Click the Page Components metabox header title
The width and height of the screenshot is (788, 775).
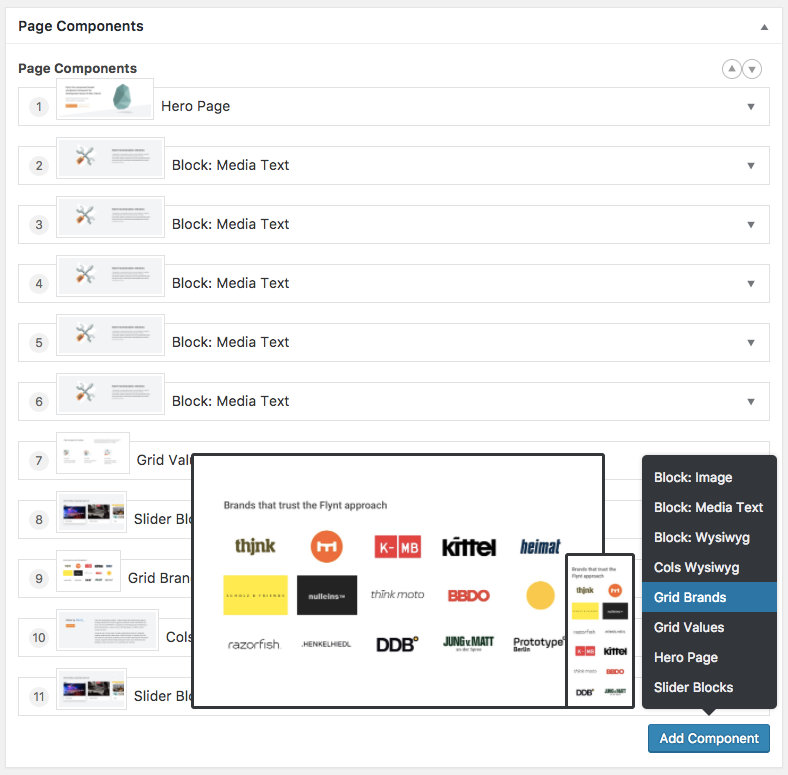[81, 26]
